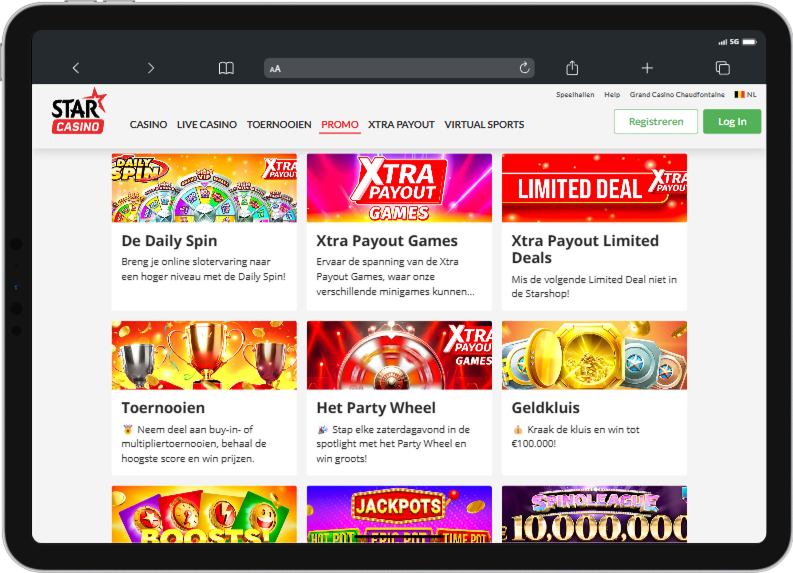This screenshot has width=793, height=573.
Task: Open the Limited Deal banner image
Action: tap(594, 188)
